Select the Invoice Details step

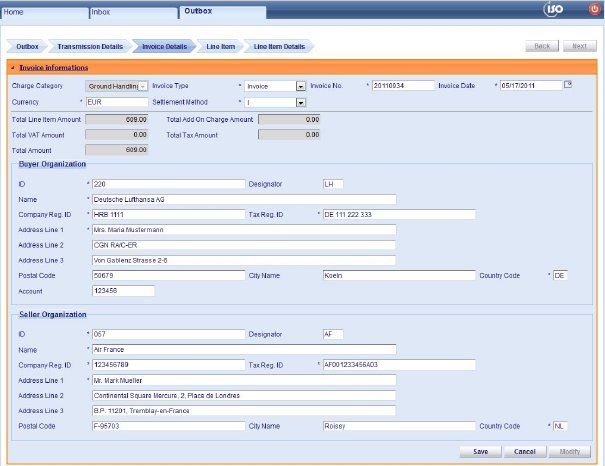tap(164, 47)
